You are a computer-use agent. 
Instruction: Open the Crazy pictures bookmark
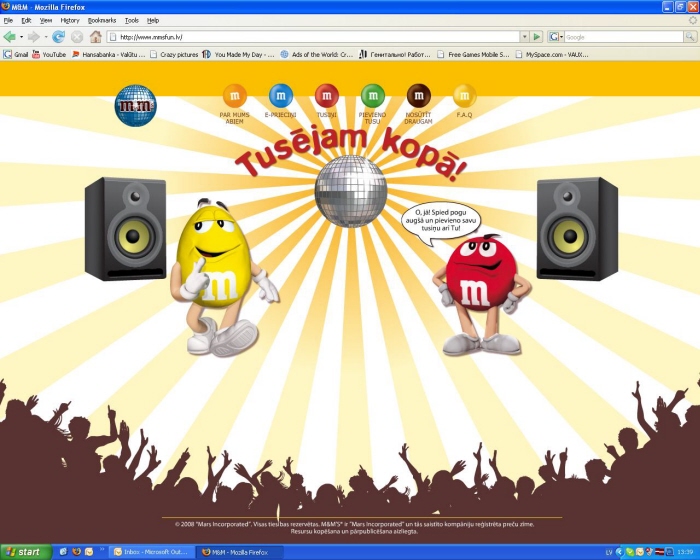[174, 54]
